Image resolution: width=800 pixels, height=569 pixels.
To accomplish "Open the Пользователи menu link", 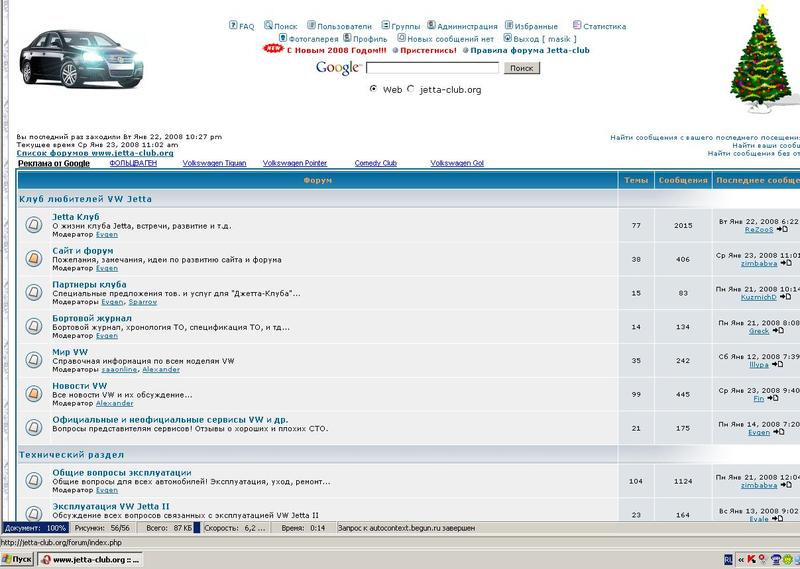I will [x=344, y=27].
